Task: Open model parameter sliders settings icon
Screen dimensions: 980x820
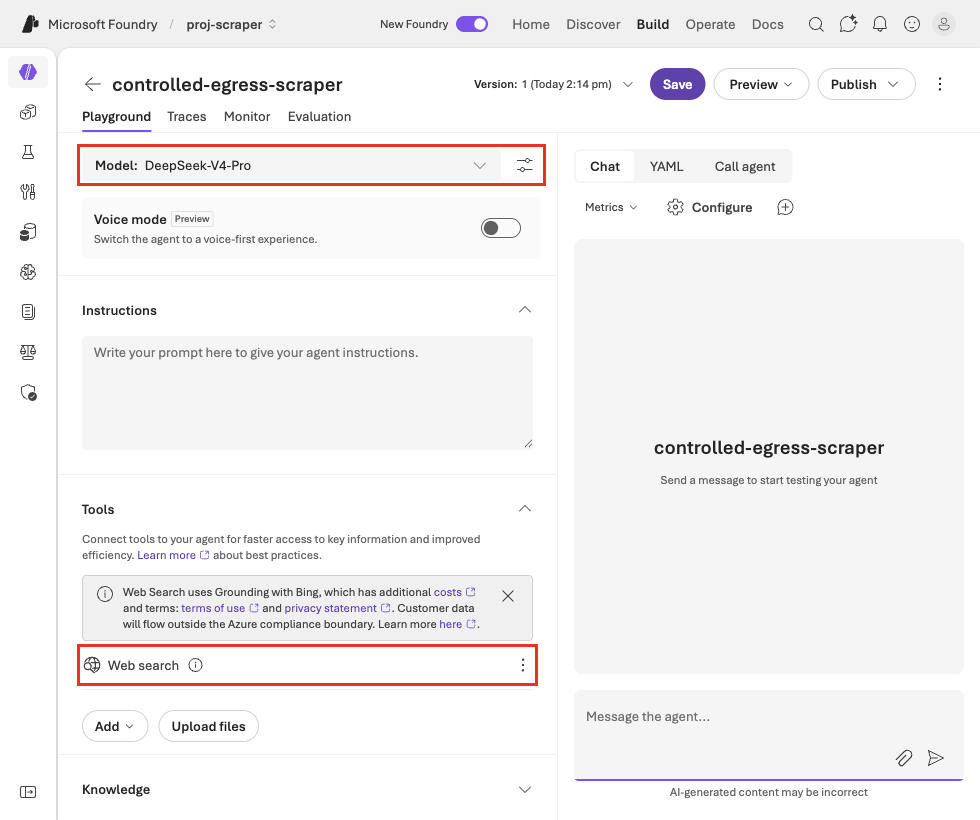Action: 524,166
